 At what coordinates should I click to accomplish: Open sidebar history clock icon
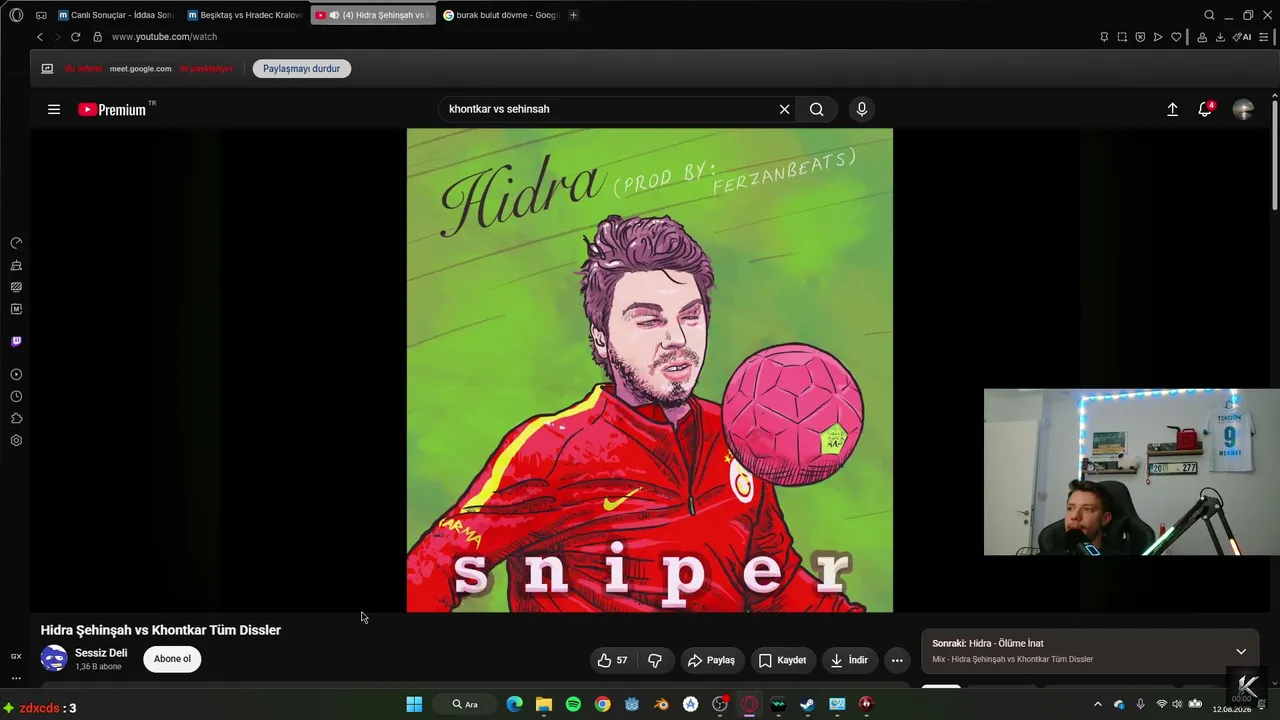[x=16, y=397]
